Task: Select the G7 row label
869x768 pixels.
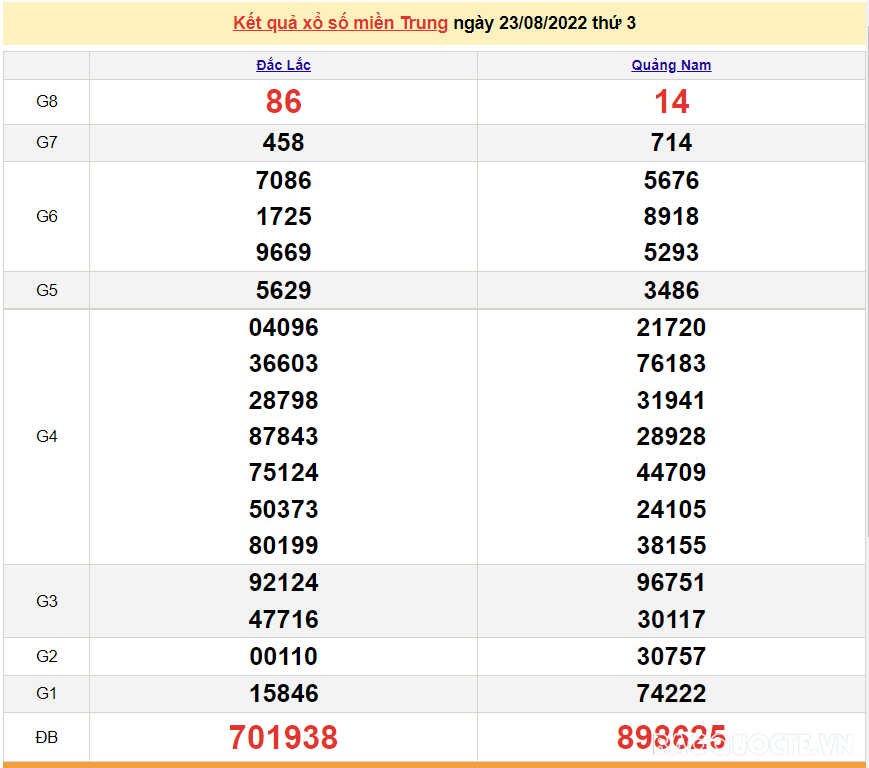Action: (47, 142)
